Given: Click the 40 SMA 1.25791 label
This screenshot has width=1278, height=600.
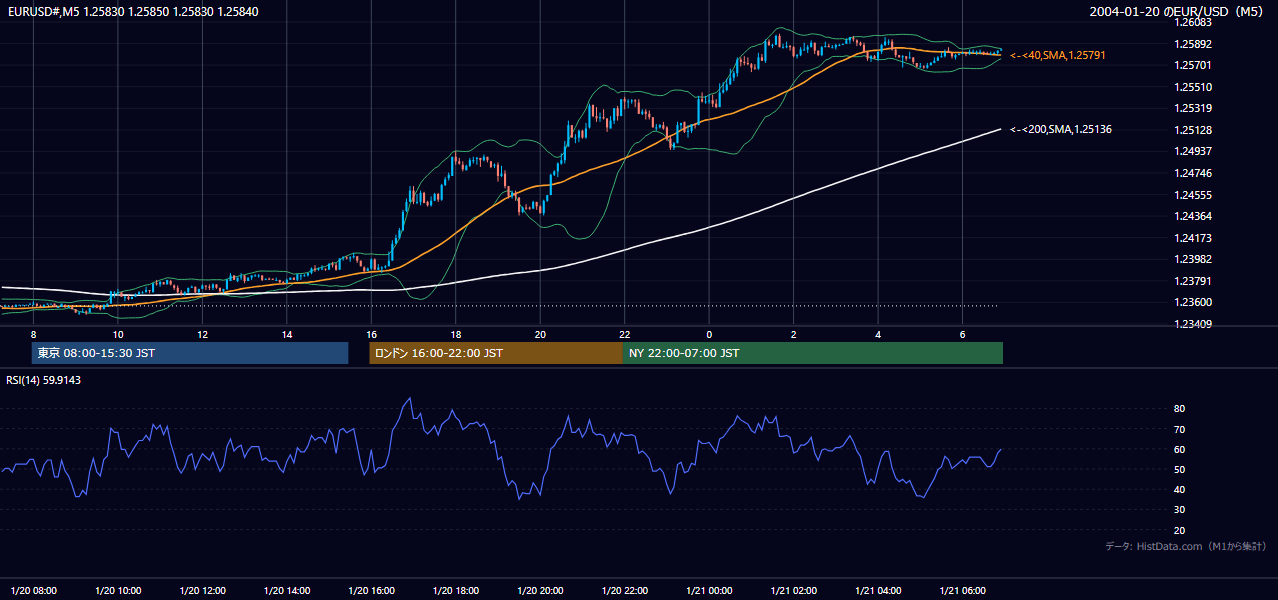Looking at the screenshot, I should point(1058,56).
